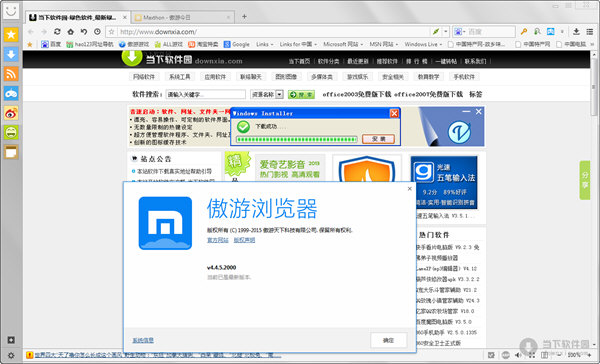Open the 版权声明 link in about dialog
Viewport: 600px width, 364px height.
244,240
